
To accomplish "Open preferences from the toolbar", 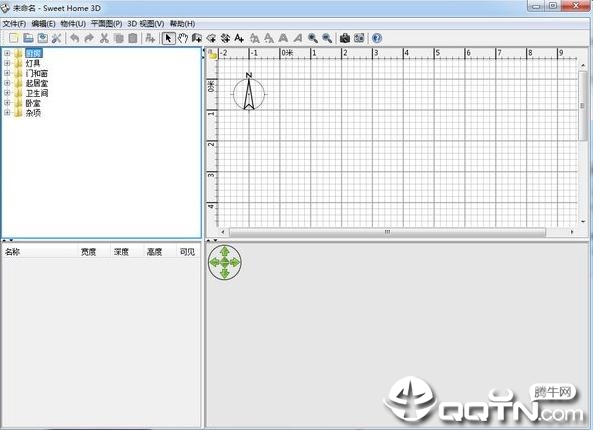I will click(x=57, y=38).
